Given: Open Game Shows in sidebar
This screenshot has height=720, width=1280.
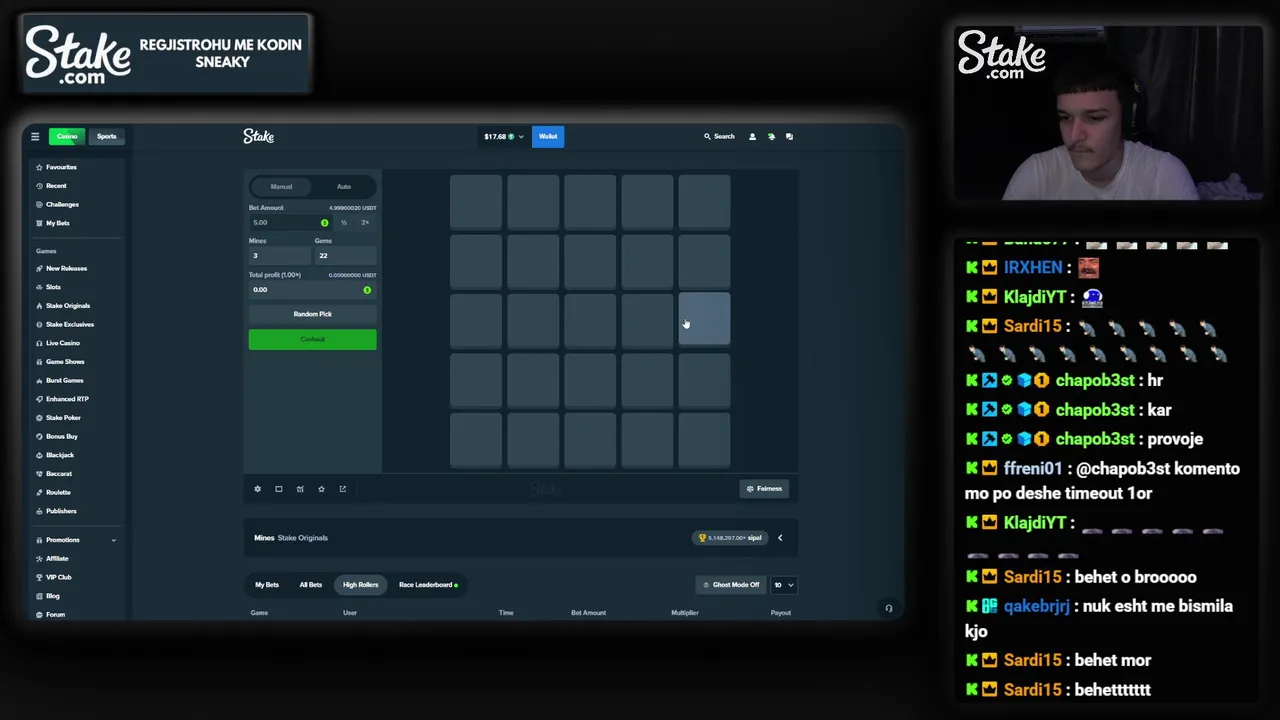Looking at the screenshot, I should point(60,362).
